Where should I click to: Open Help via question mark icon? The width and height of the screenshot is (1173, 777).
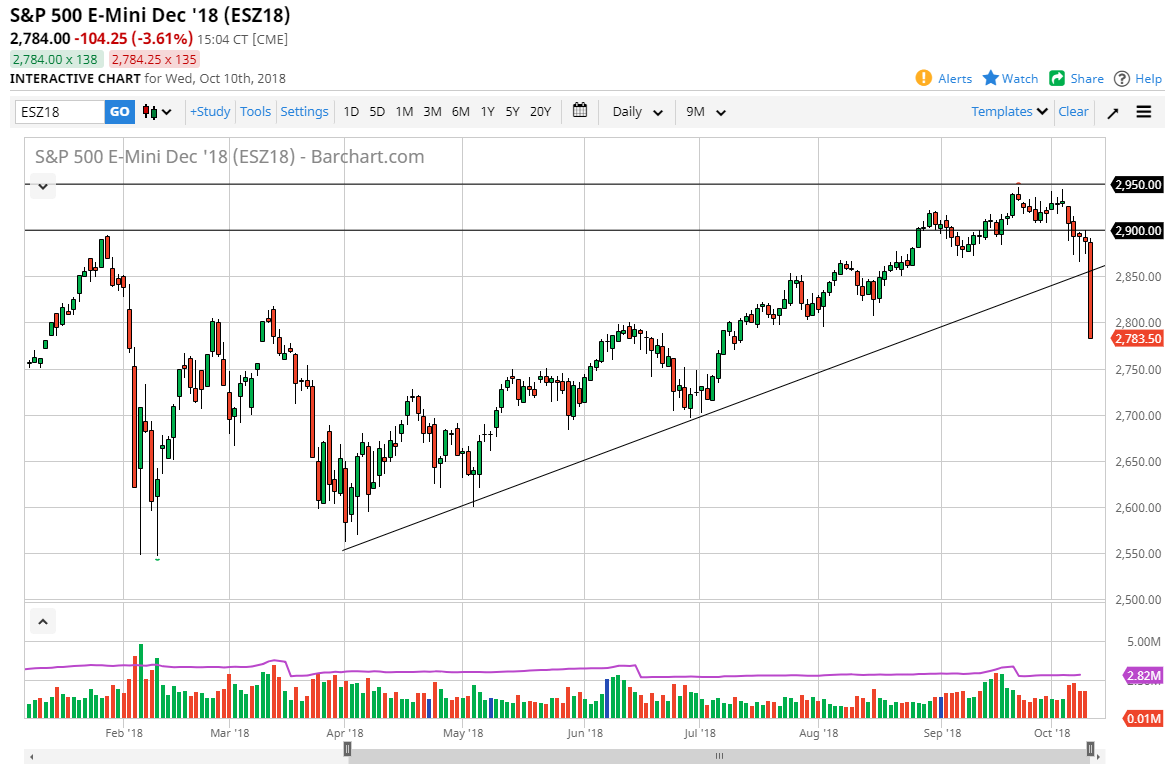(1122, 78)
